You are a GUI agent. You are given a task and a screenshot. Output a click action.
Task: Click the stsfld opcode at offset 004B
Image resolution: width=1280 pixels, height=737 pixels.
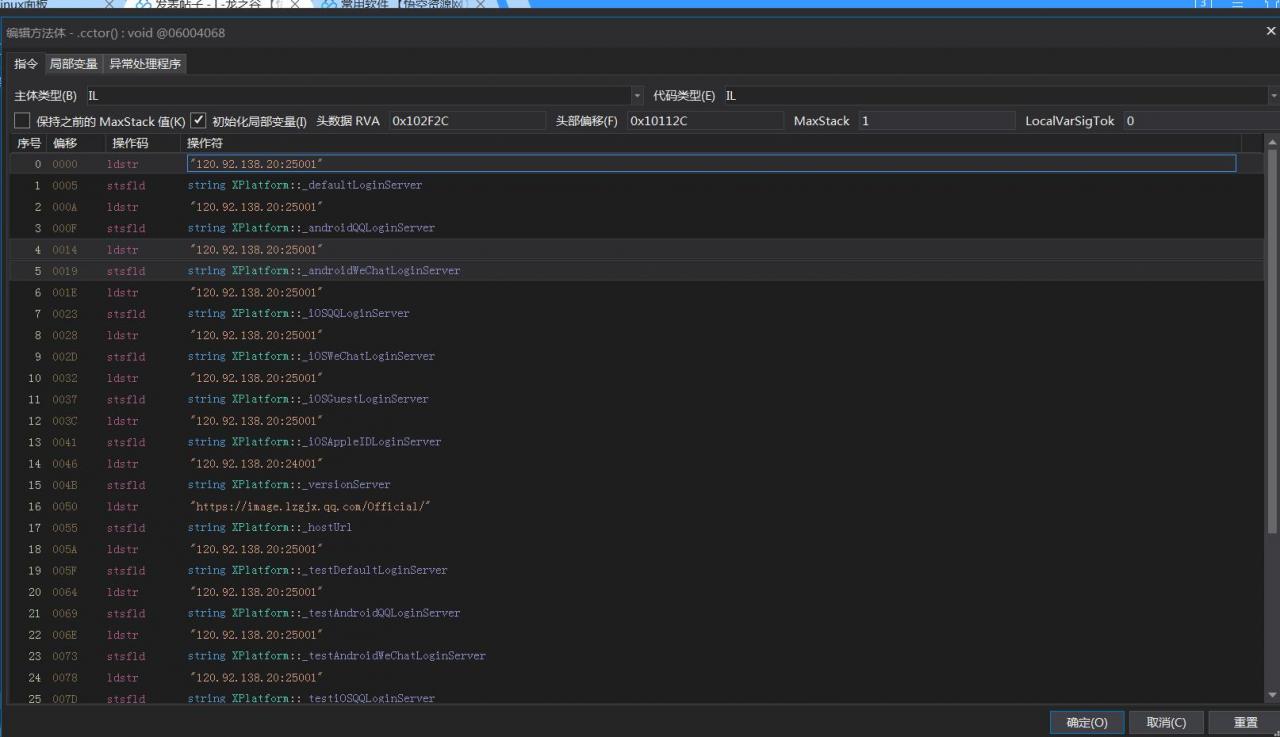pyautogui.click(x=126, y=485)
